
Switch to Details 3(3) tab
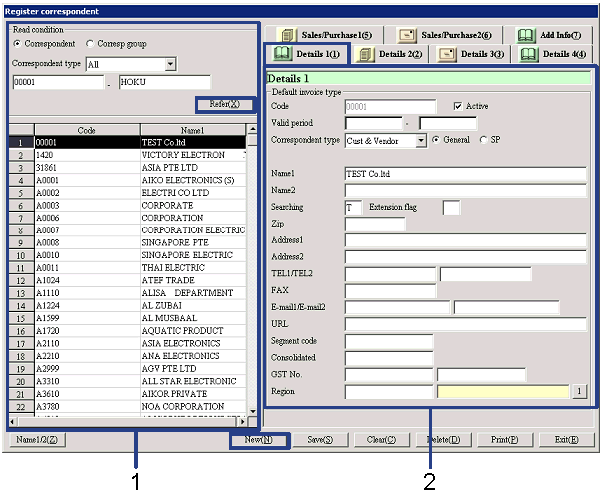coord(472,54)
